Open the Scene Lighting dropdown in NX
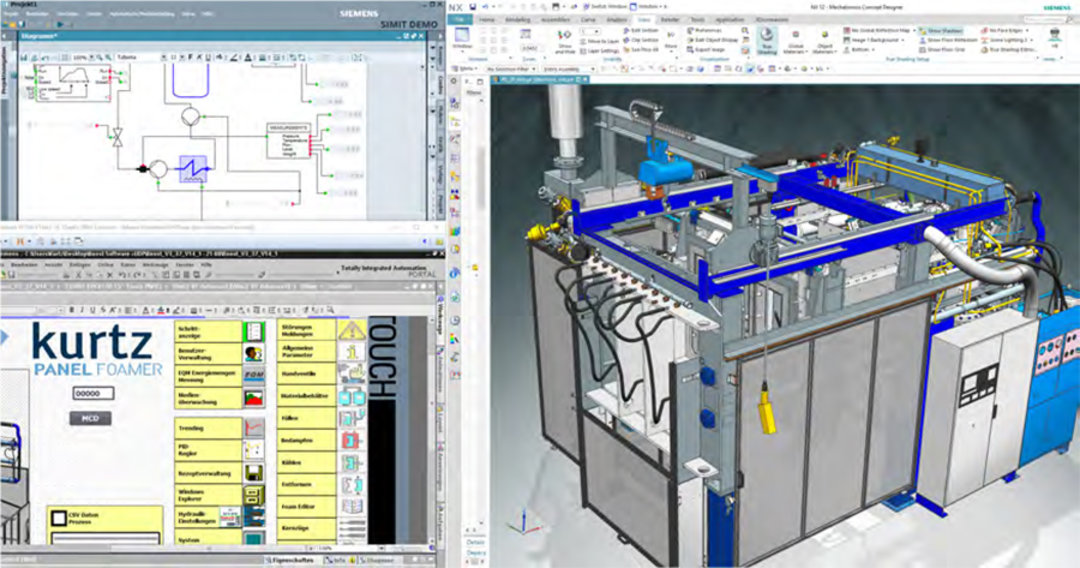 pos(1009,41)
